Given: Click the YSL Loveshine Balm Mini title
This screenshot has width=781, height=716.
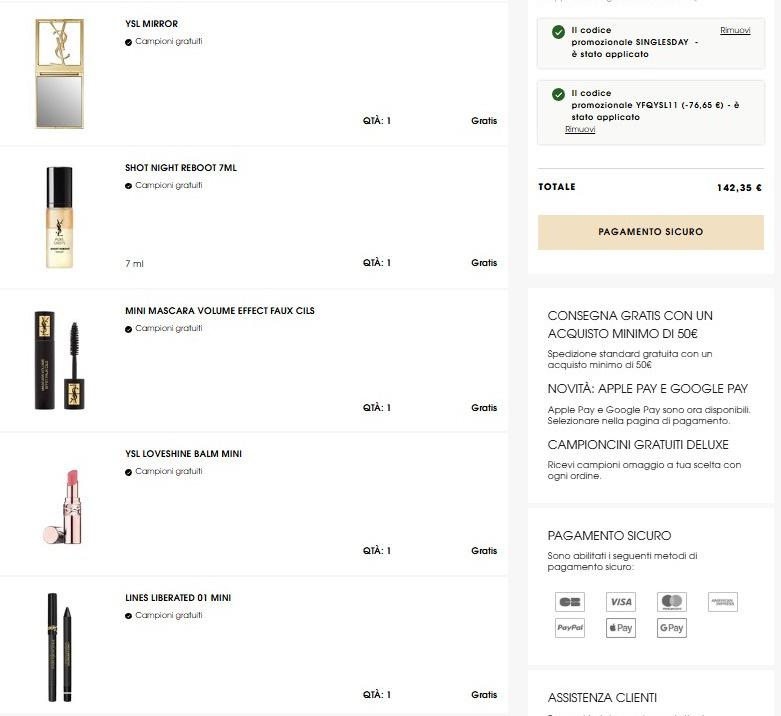Looking at the screenshot, I should point(183,454).
